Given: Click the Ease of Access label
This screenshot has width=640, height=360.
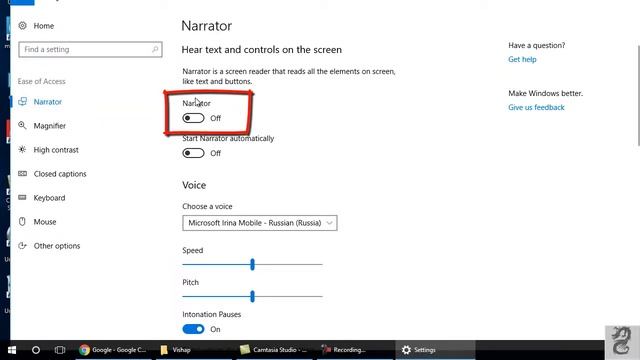Looking at the screenshot, I should [41, 81].
